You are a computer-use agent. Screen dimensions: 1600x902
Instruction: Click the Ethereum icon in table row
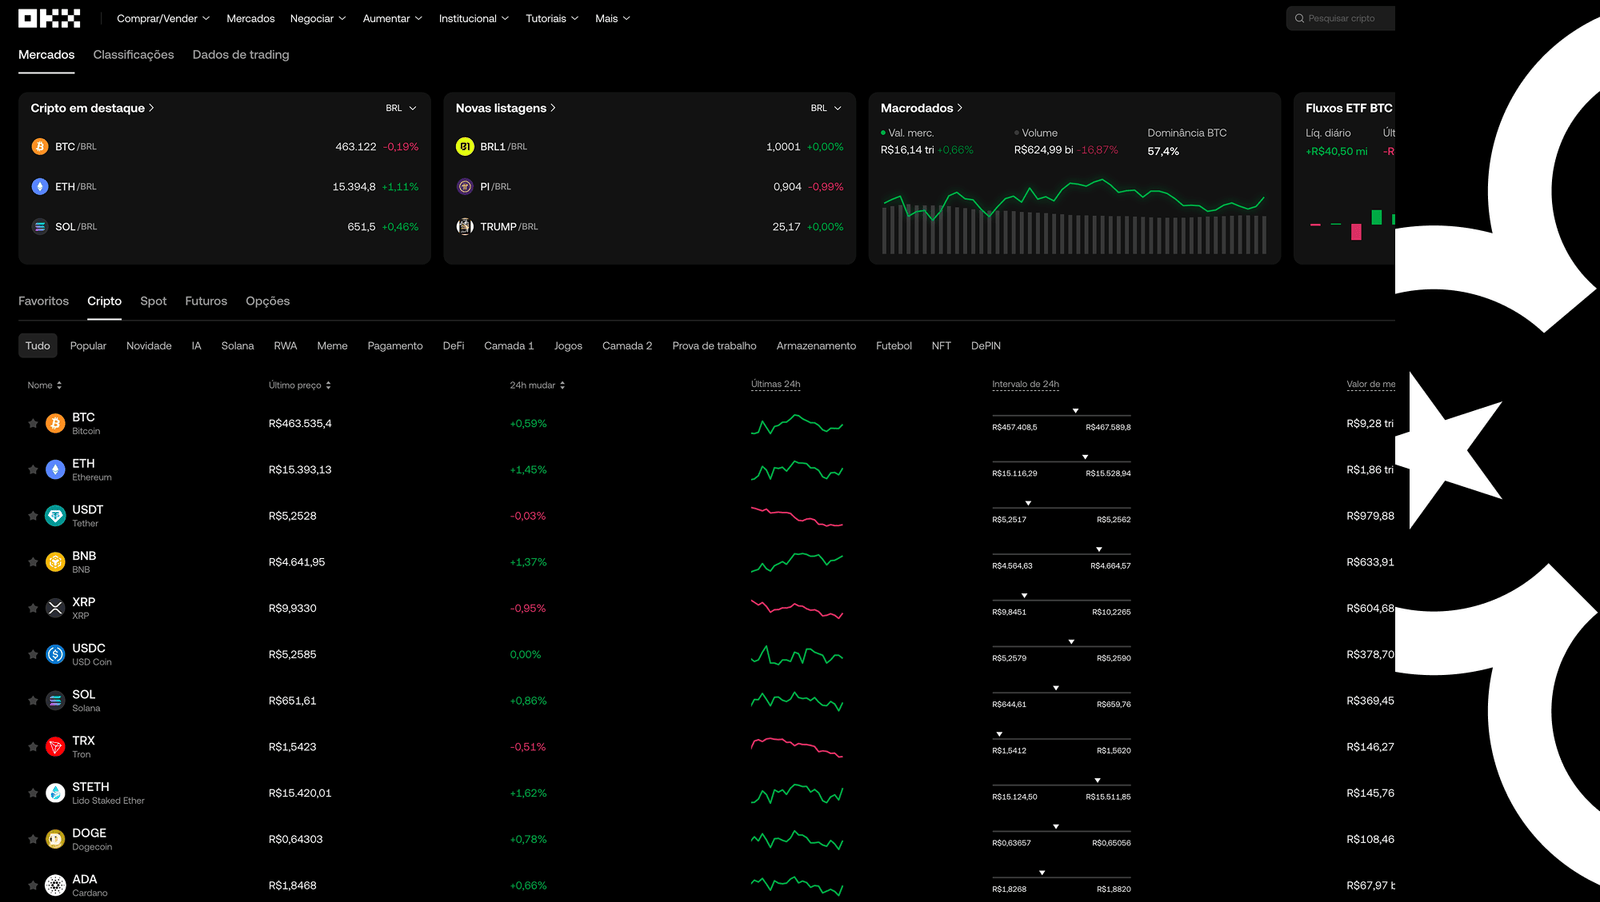point(56,470)
